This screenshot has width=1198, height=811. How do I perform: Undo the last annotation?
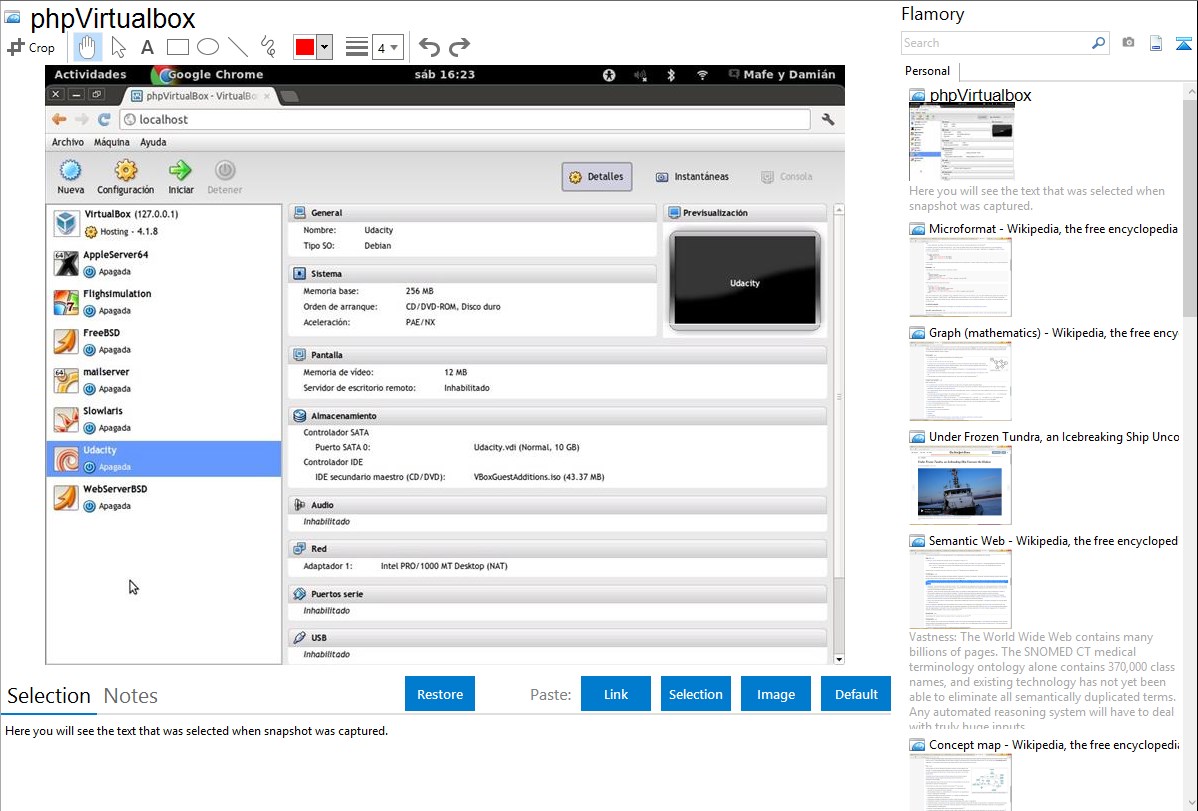point(429,47)
